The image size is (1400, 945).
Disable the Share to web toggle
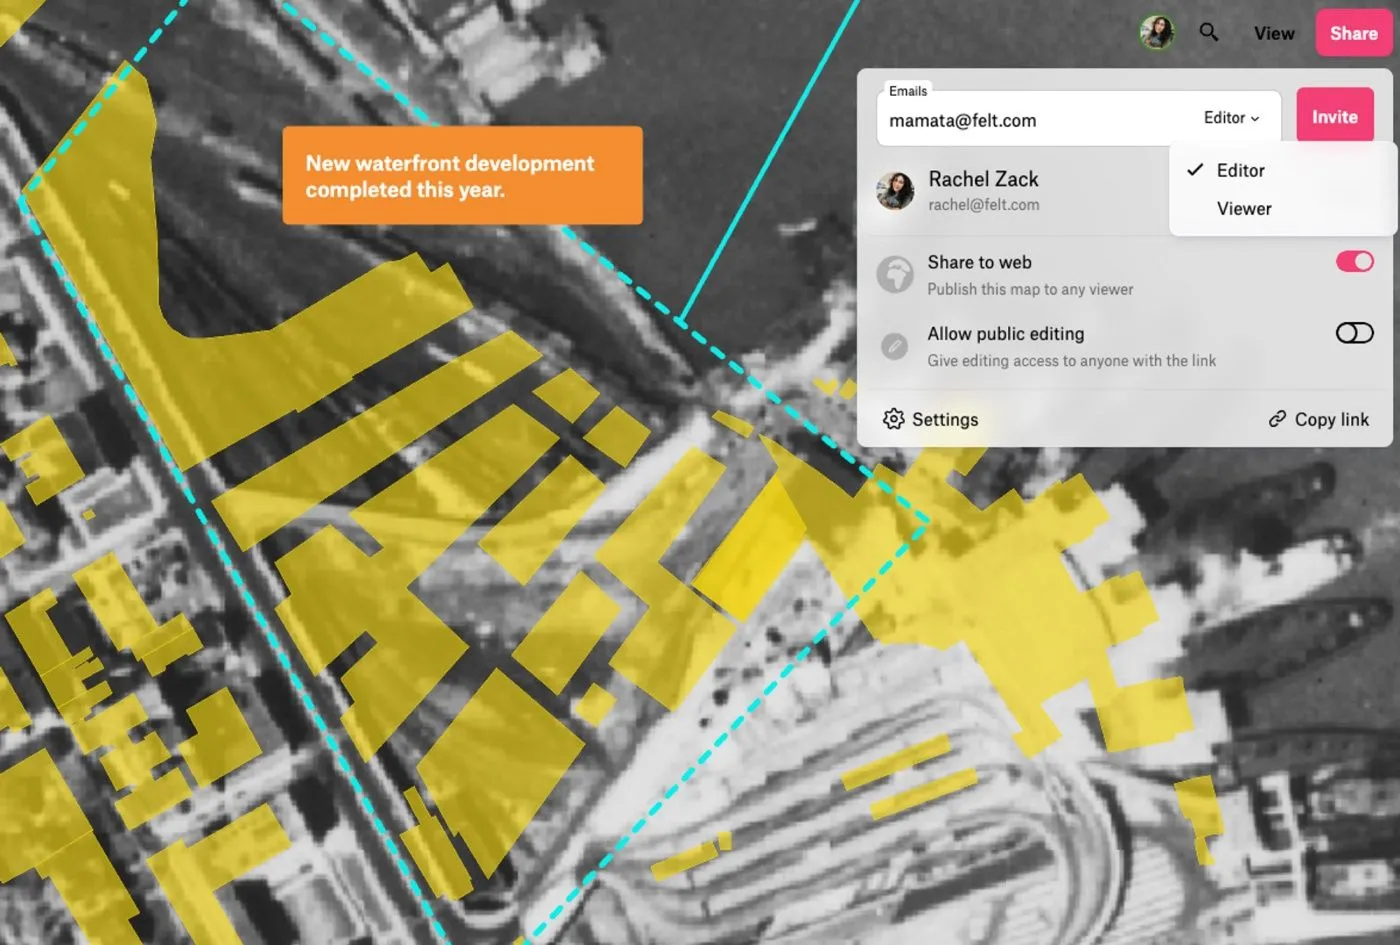coord(1355,261)
